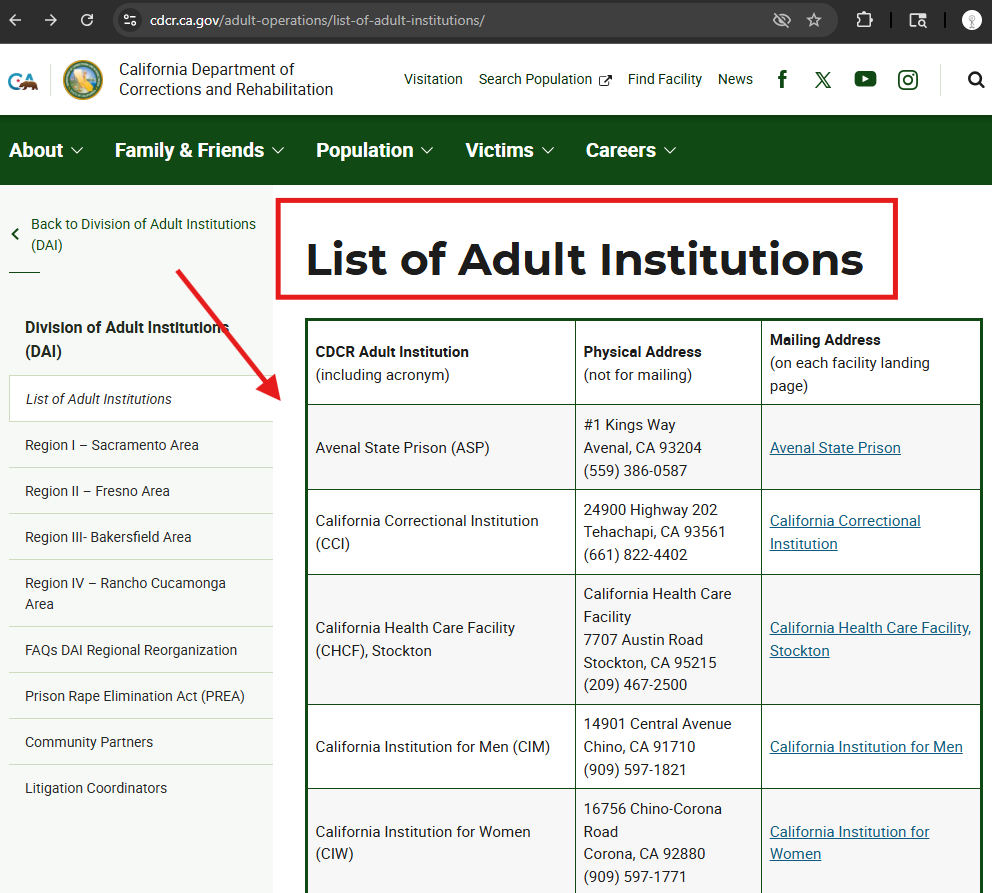Viewport: 992px width, 893px height.
Task: Go back to Division of Adult Institutions (DAI)
Action: pyautogui.click(x=143, y=234)
